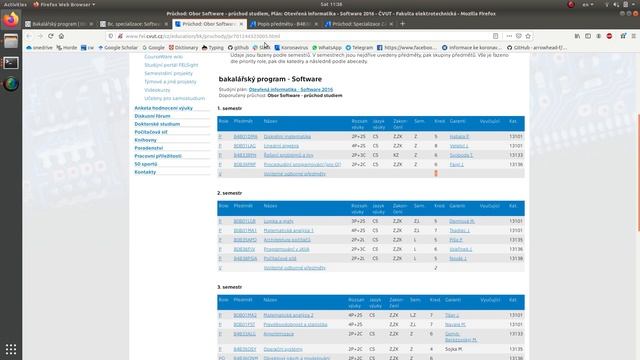Open the Firefox Web Browser app menu

click(x=64, y=4)
